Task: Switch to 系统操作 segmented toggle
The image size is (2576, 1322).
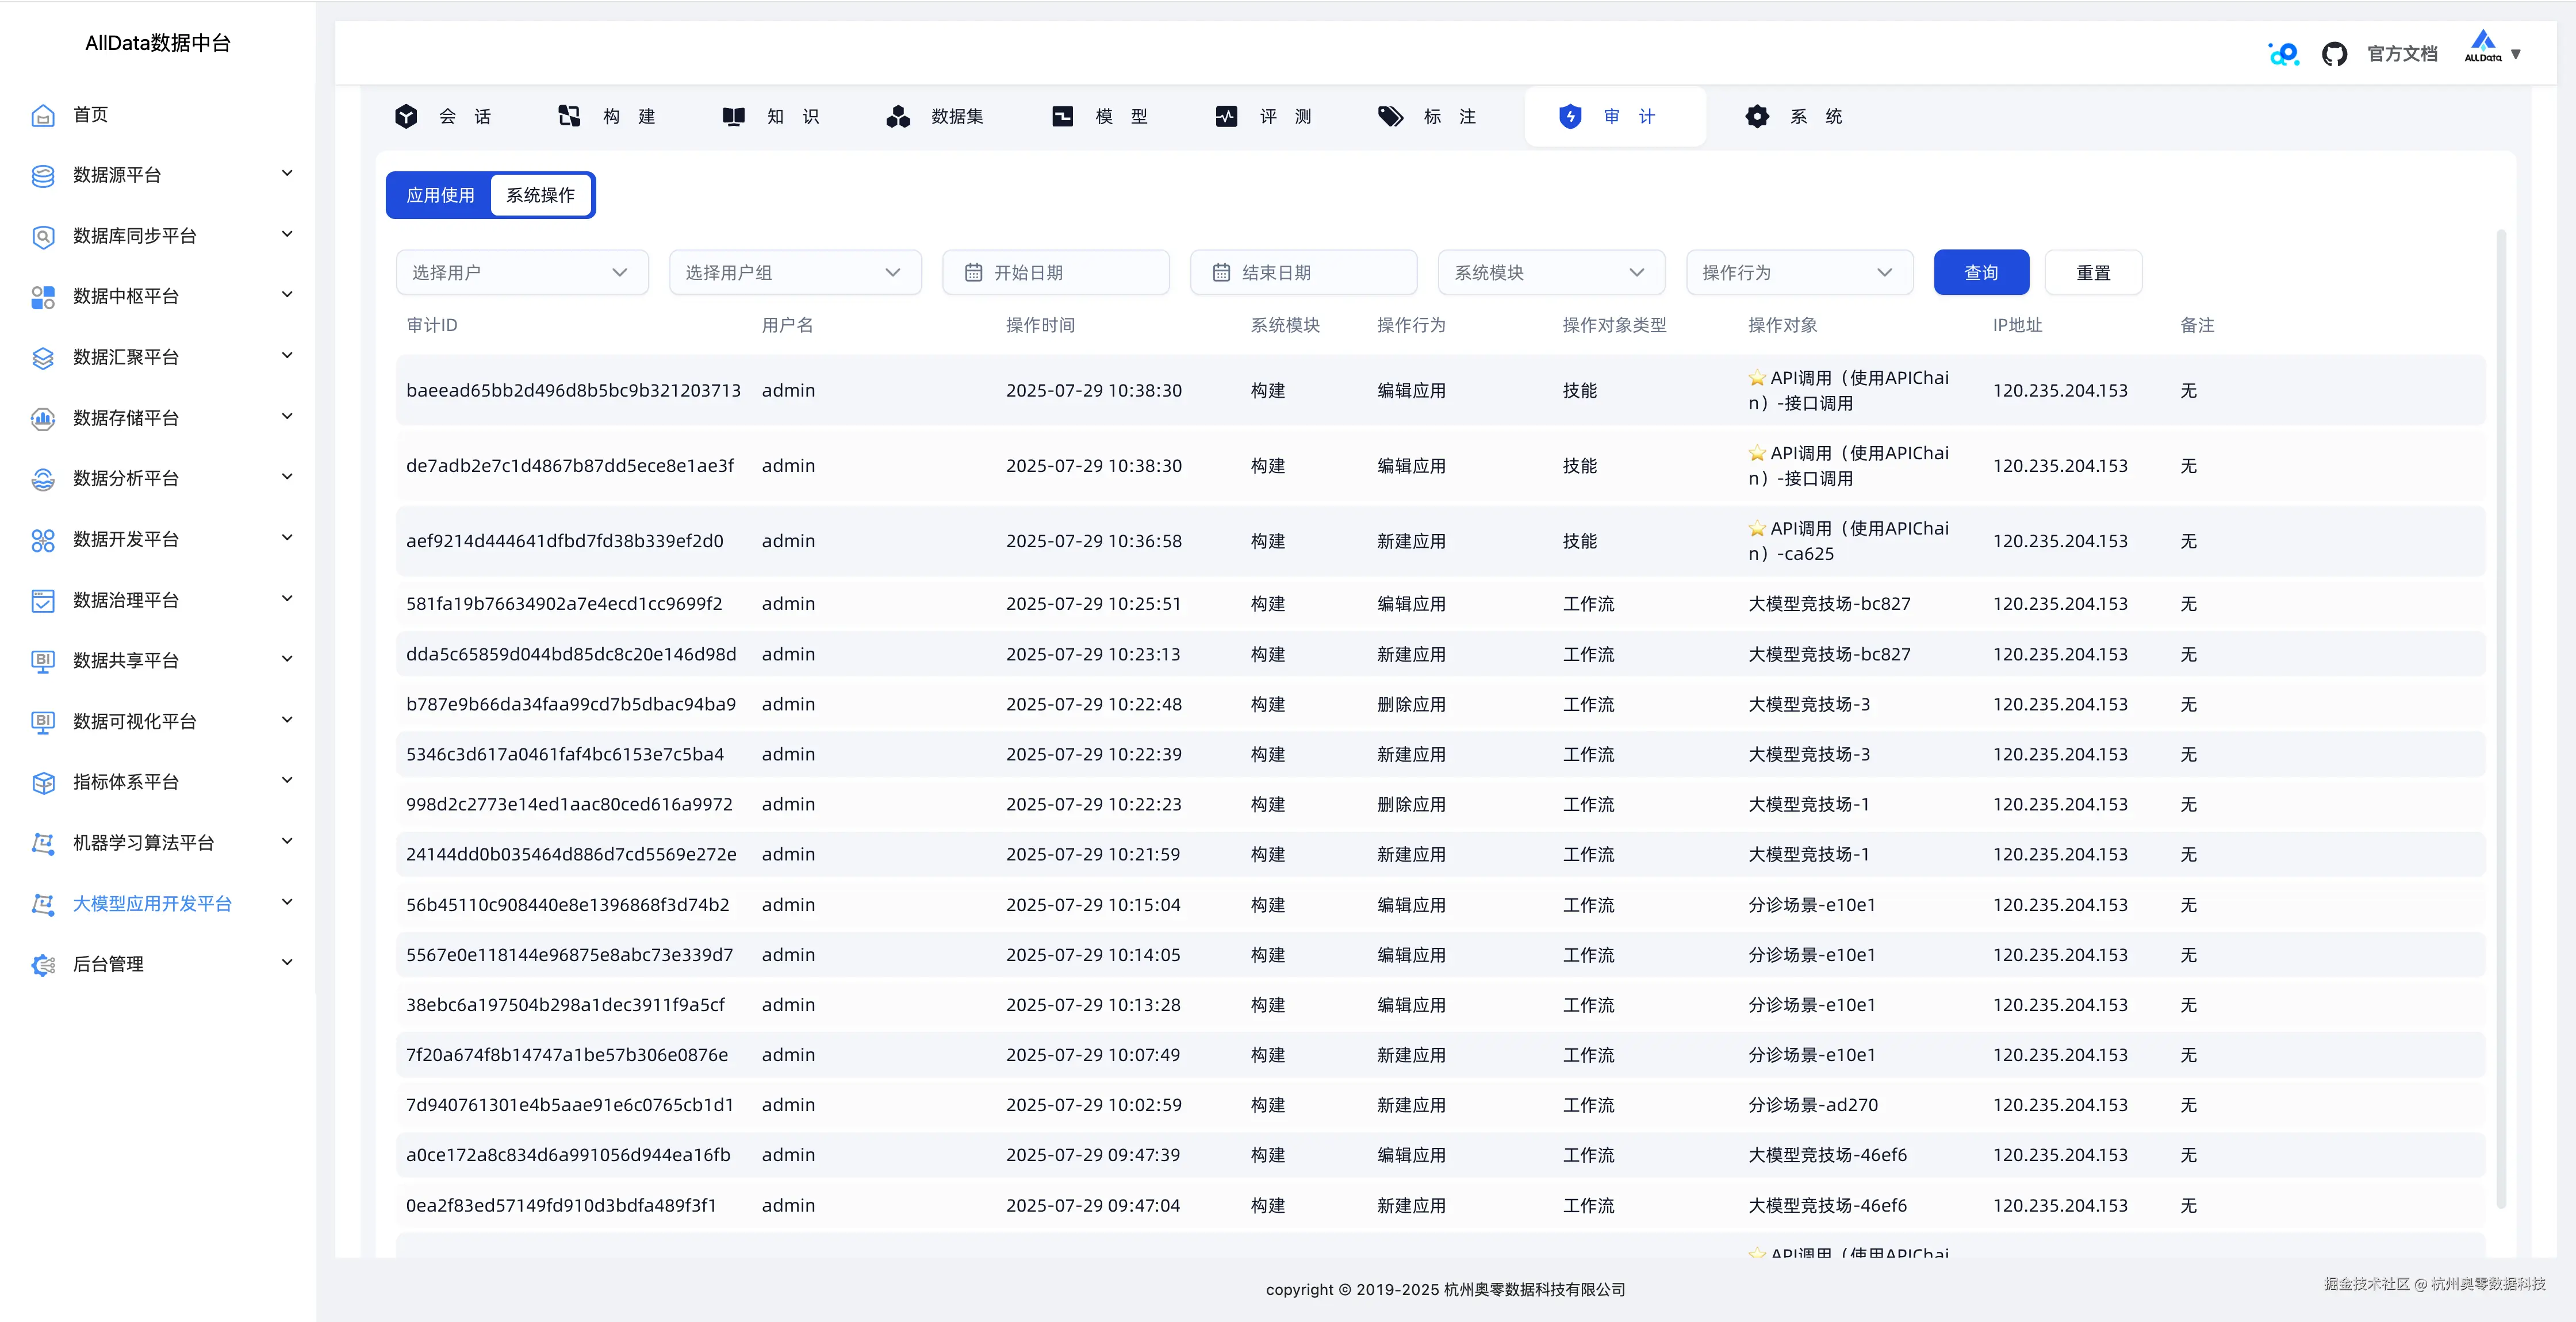Action: 540,195
